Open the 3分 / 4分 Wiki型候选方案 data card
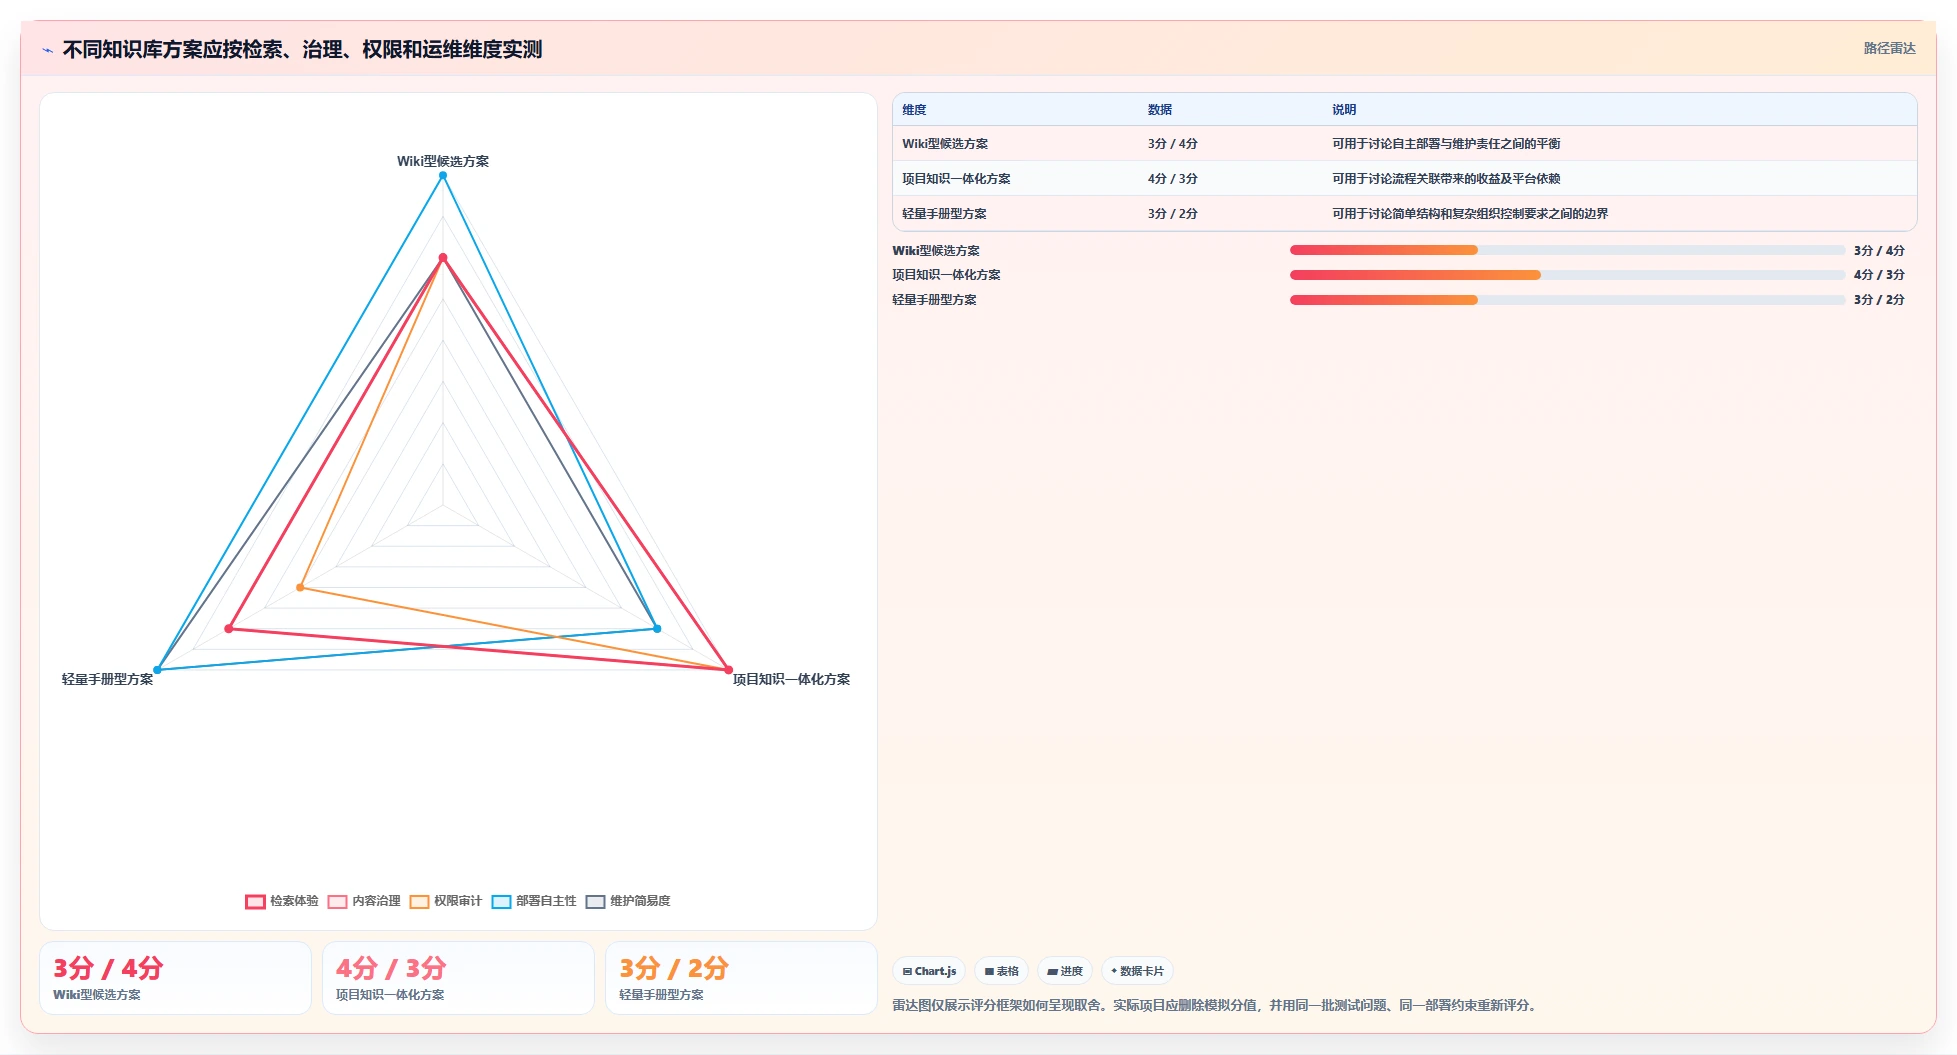This screenshot has width=1957, height=1055. [x=175, y=978]
